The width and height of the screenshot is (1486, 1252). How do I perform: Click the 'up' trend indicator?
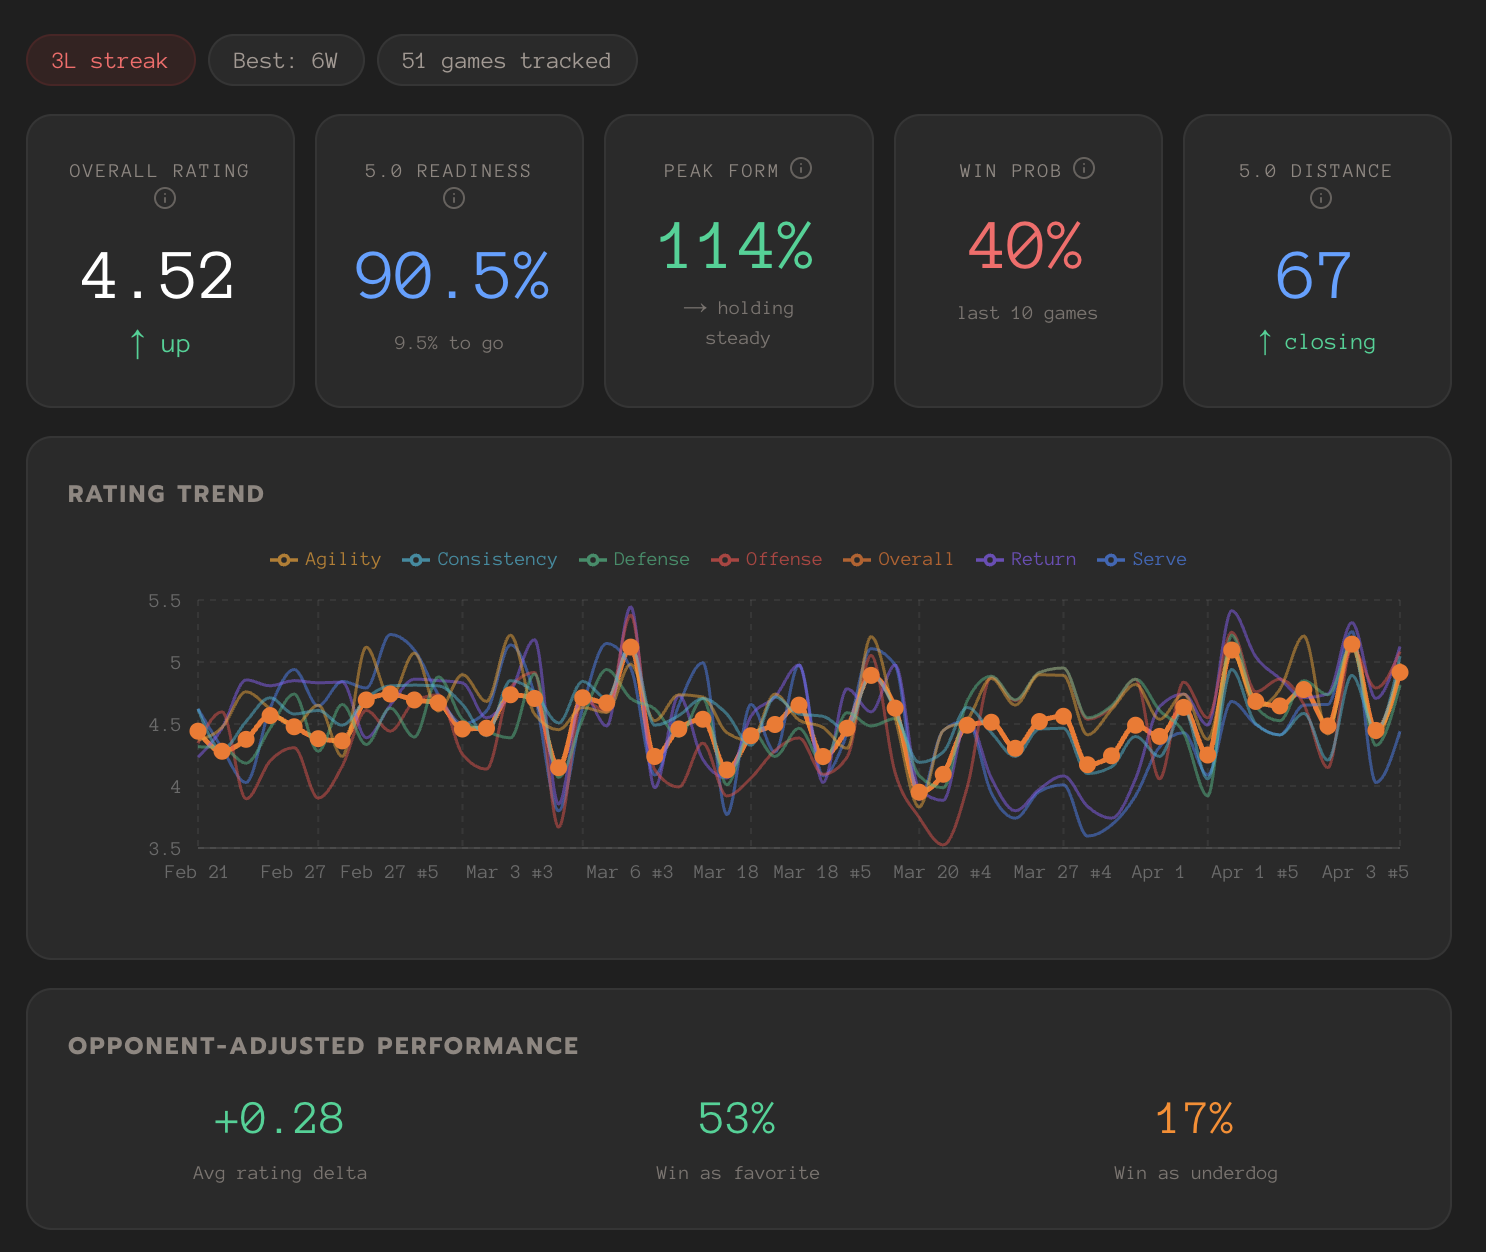160,344
